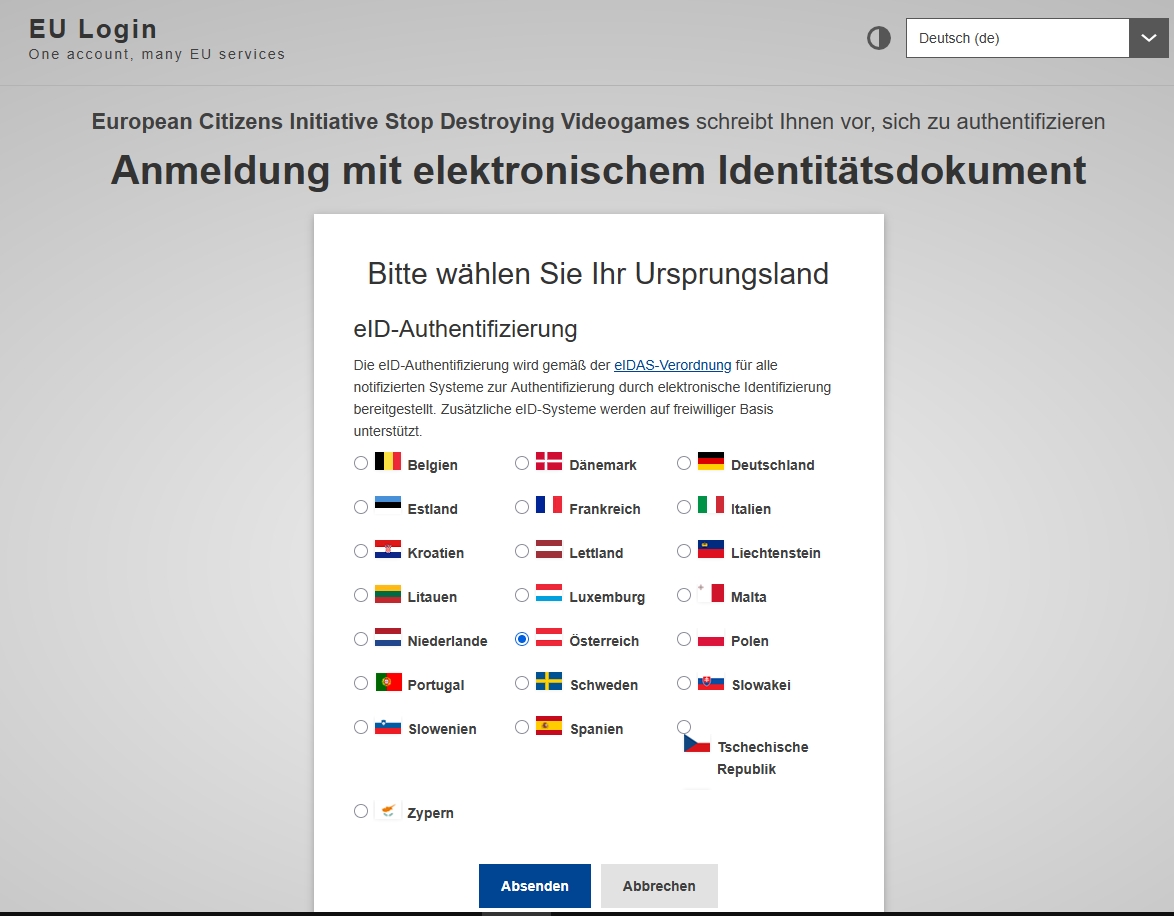The image size is (1174, 916).
Task: Click the Sweden flag icon
Action: [x=549, y=681]
